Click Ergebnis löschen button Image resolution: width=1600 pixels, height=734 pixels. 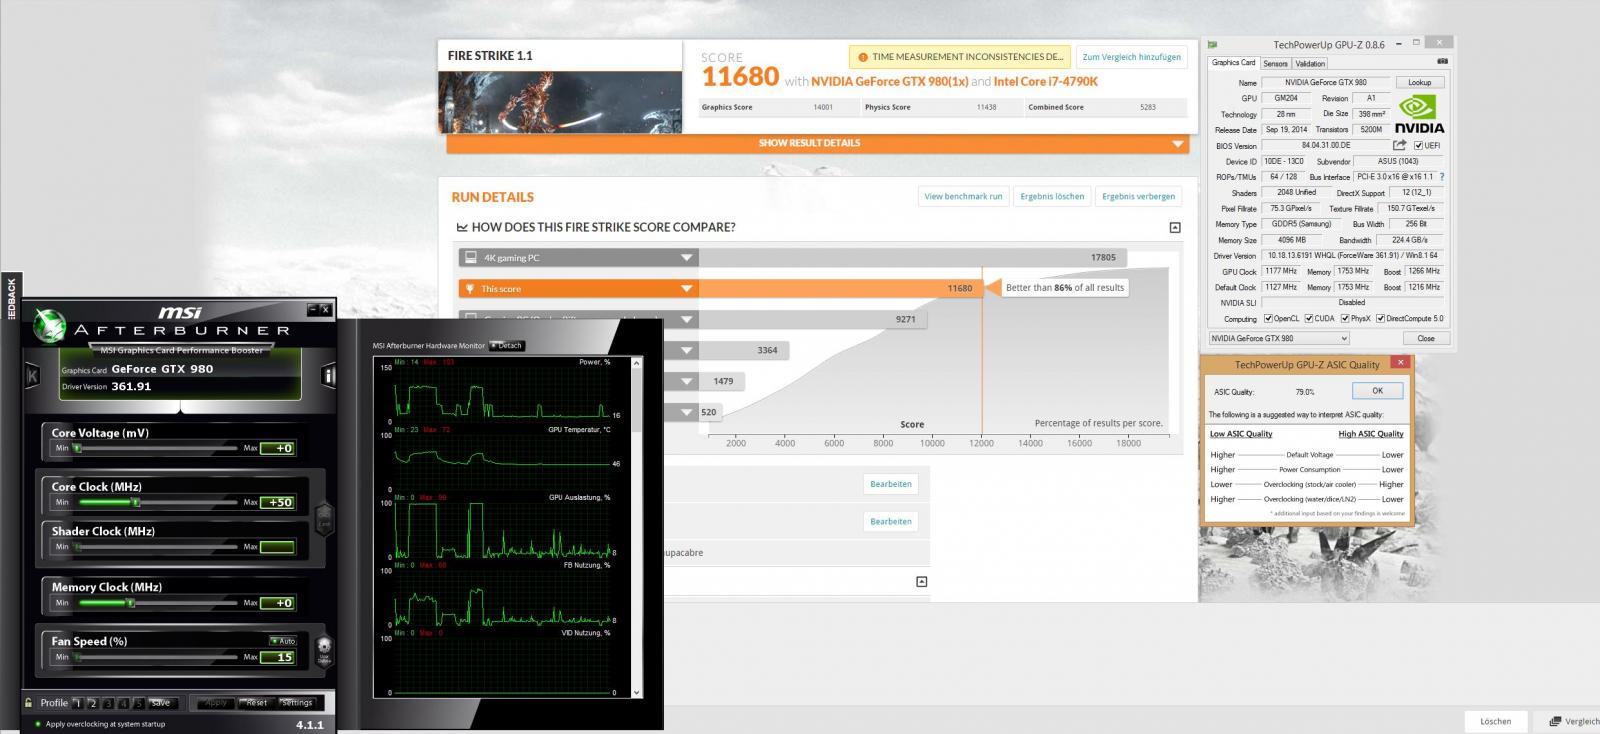pyautogui.click(x=1052, y=196)
